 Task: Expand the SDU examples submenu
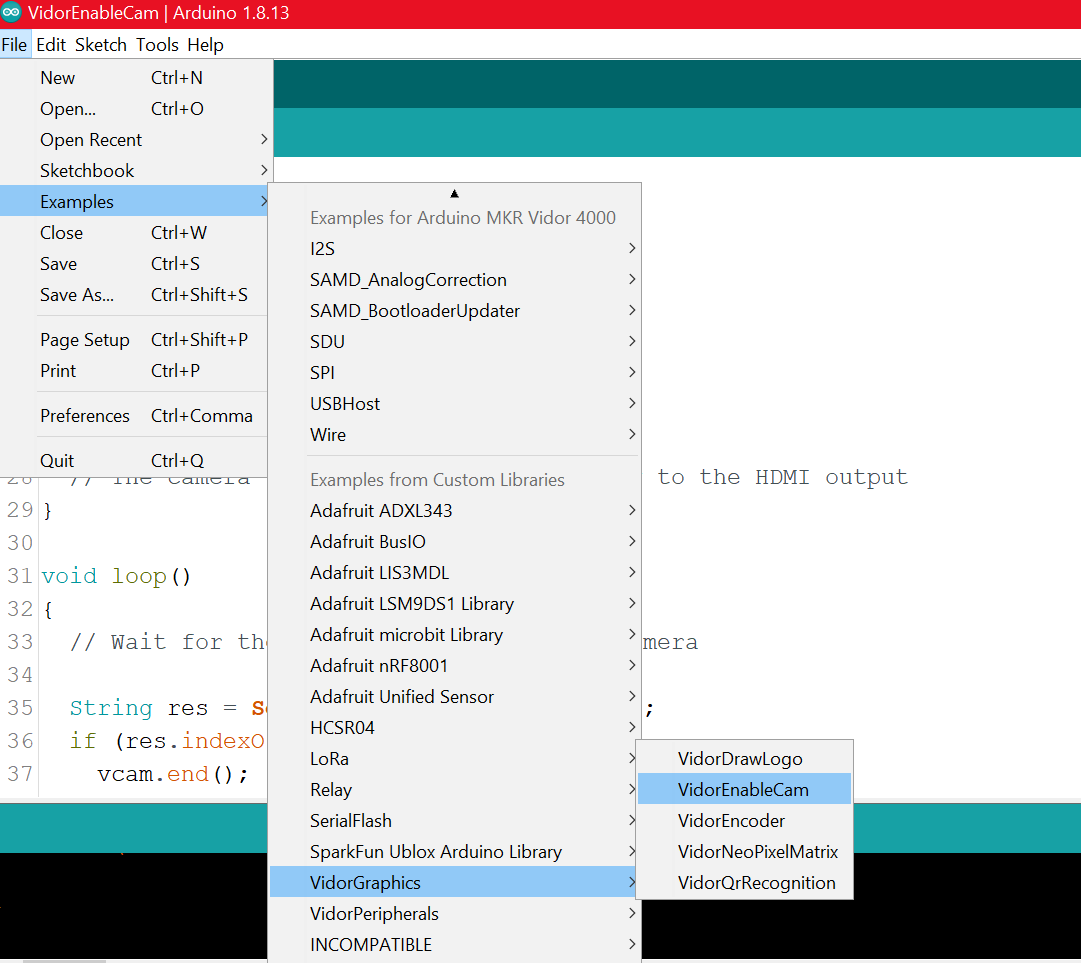455,342
